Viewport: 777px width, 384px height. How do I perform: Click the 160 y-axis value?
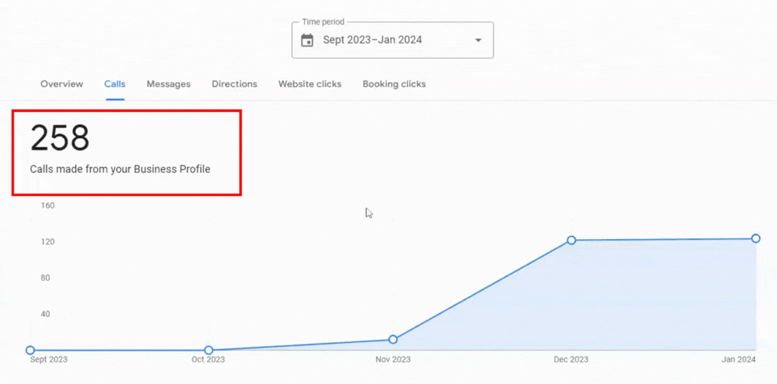(48, 206)
